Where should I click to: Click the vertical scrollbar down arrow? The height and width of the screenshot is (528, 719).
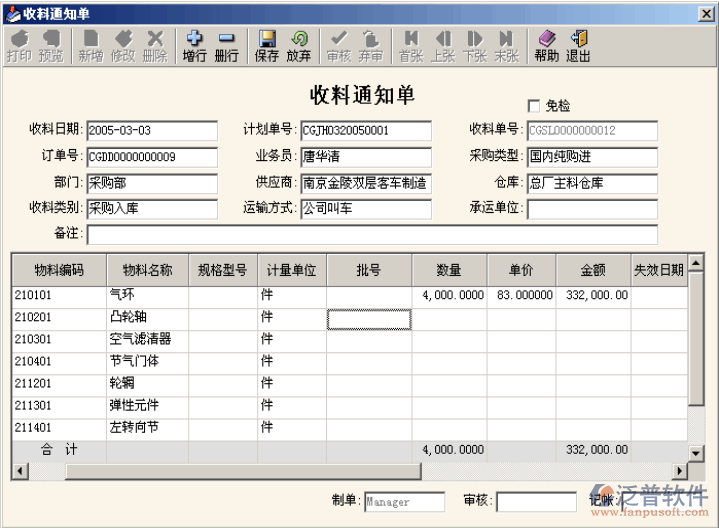point(696,454)
